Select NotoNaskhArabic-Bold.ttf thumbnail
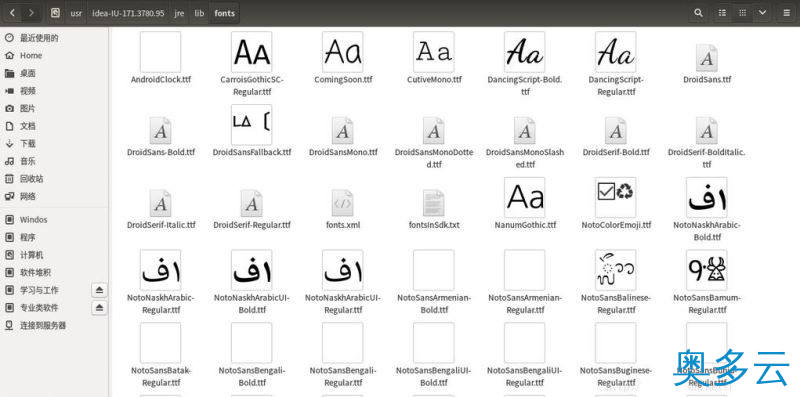This screenshot has height=397, width=800. (707, 197)
